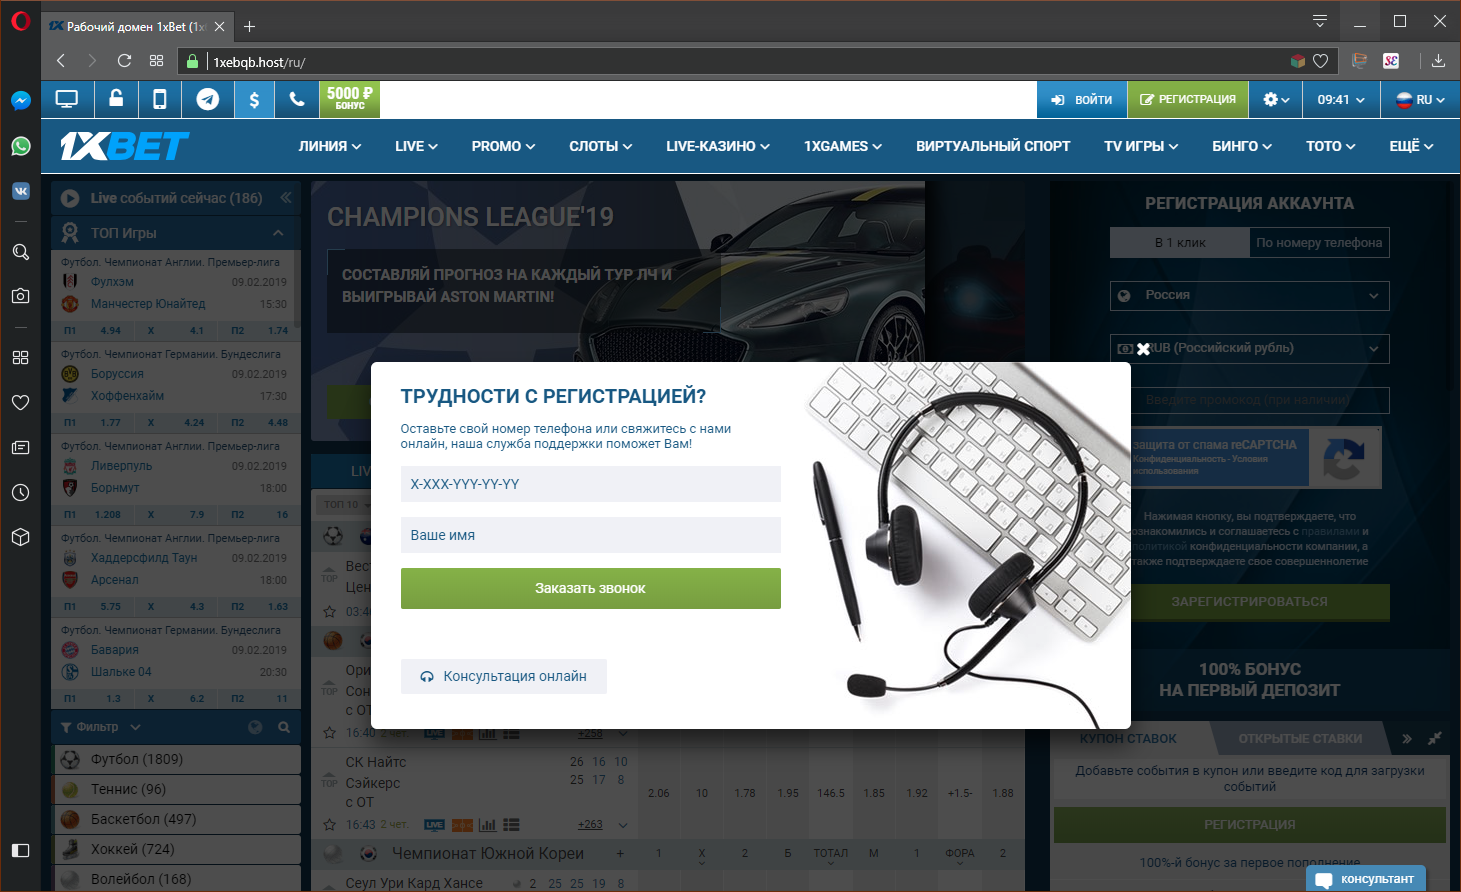
Task: Click the green РЕГИСТРАЦИЯ button in top bar
Action: pos(1188,100)
